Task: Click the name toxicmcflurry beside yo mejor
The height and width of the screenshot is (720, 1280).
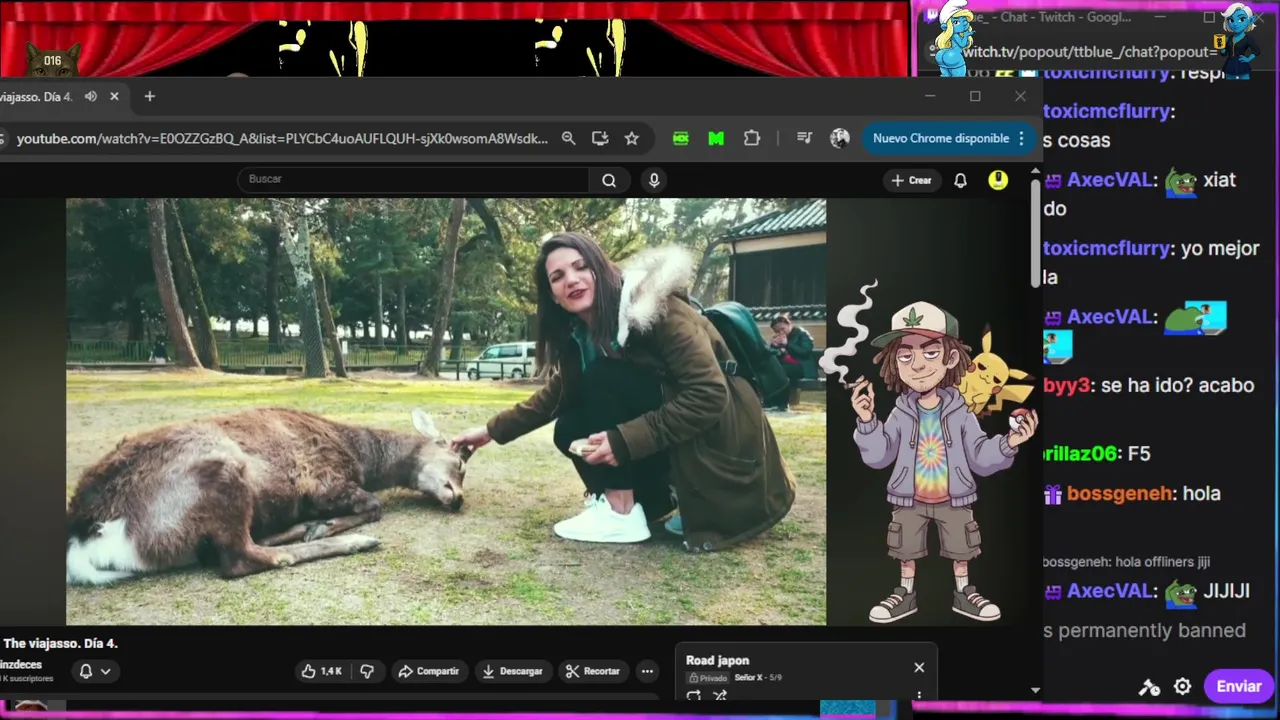Action: pos(1105,248)
